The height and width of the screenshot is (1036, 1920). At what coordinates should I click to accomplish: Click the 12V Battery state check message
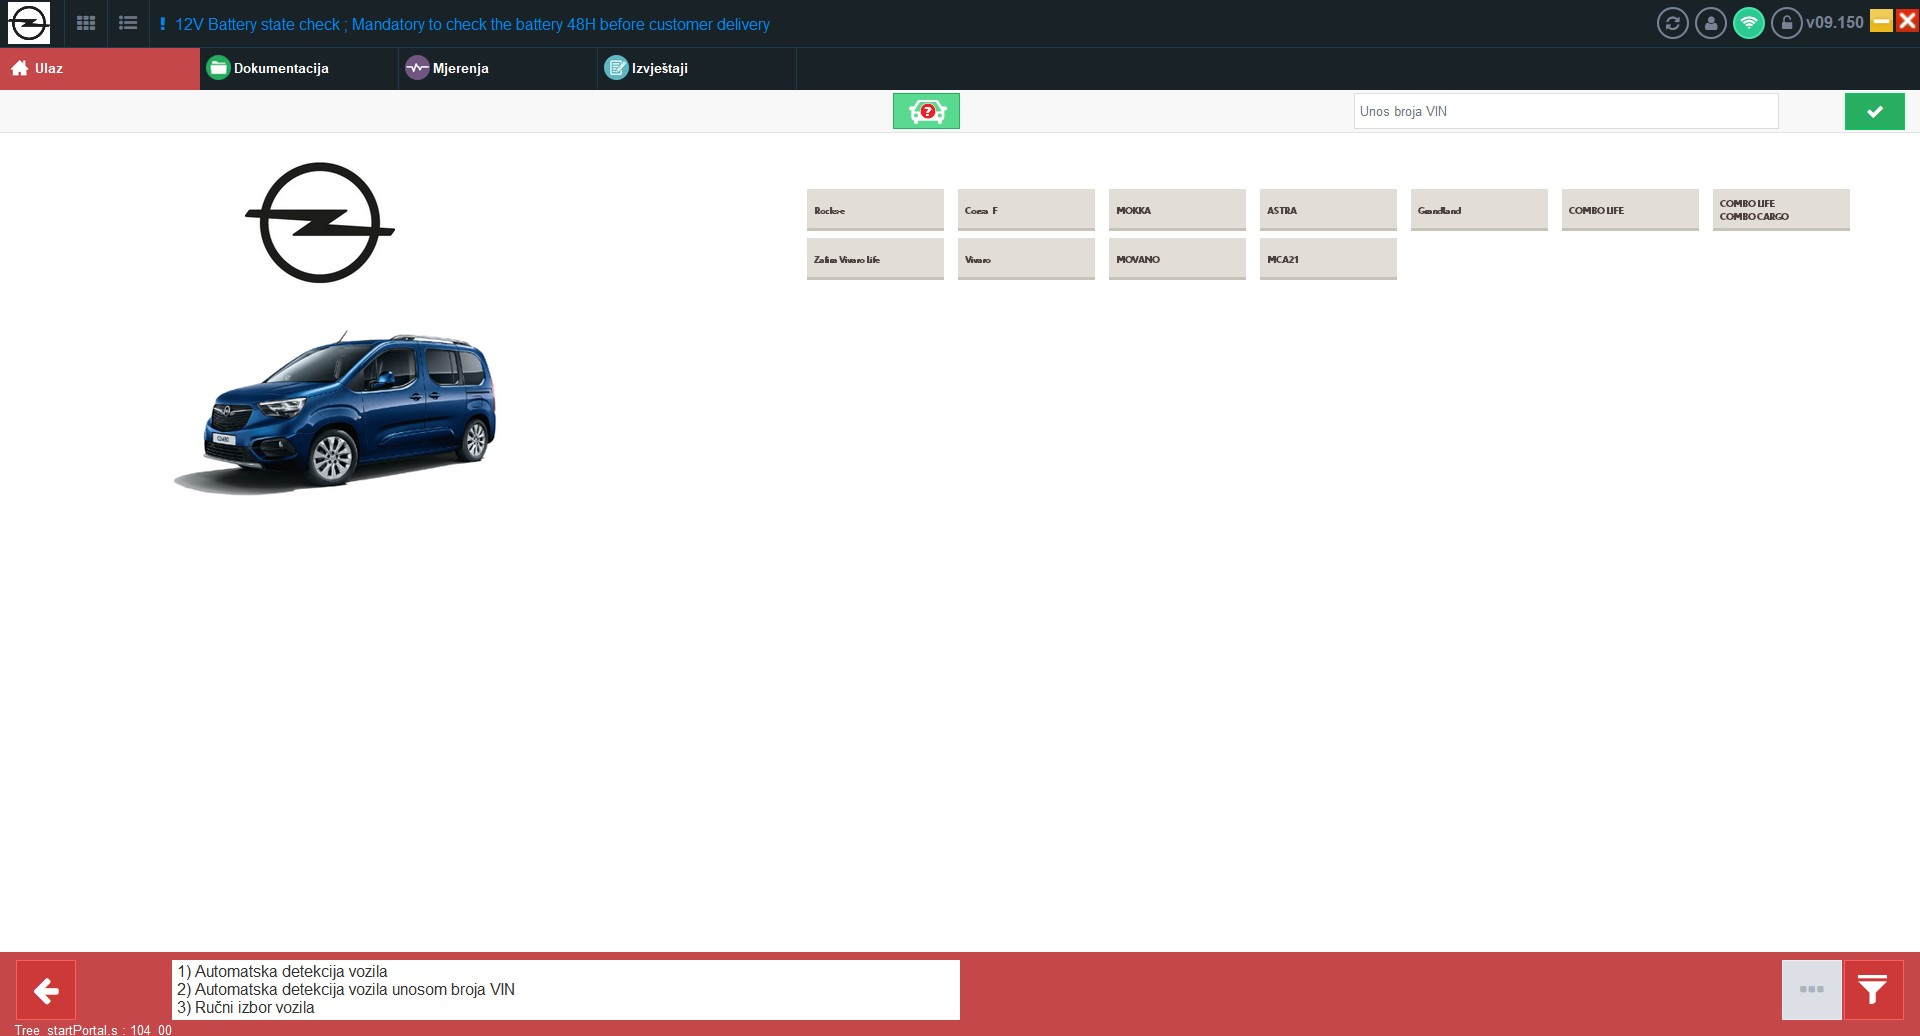coord(472,24)
